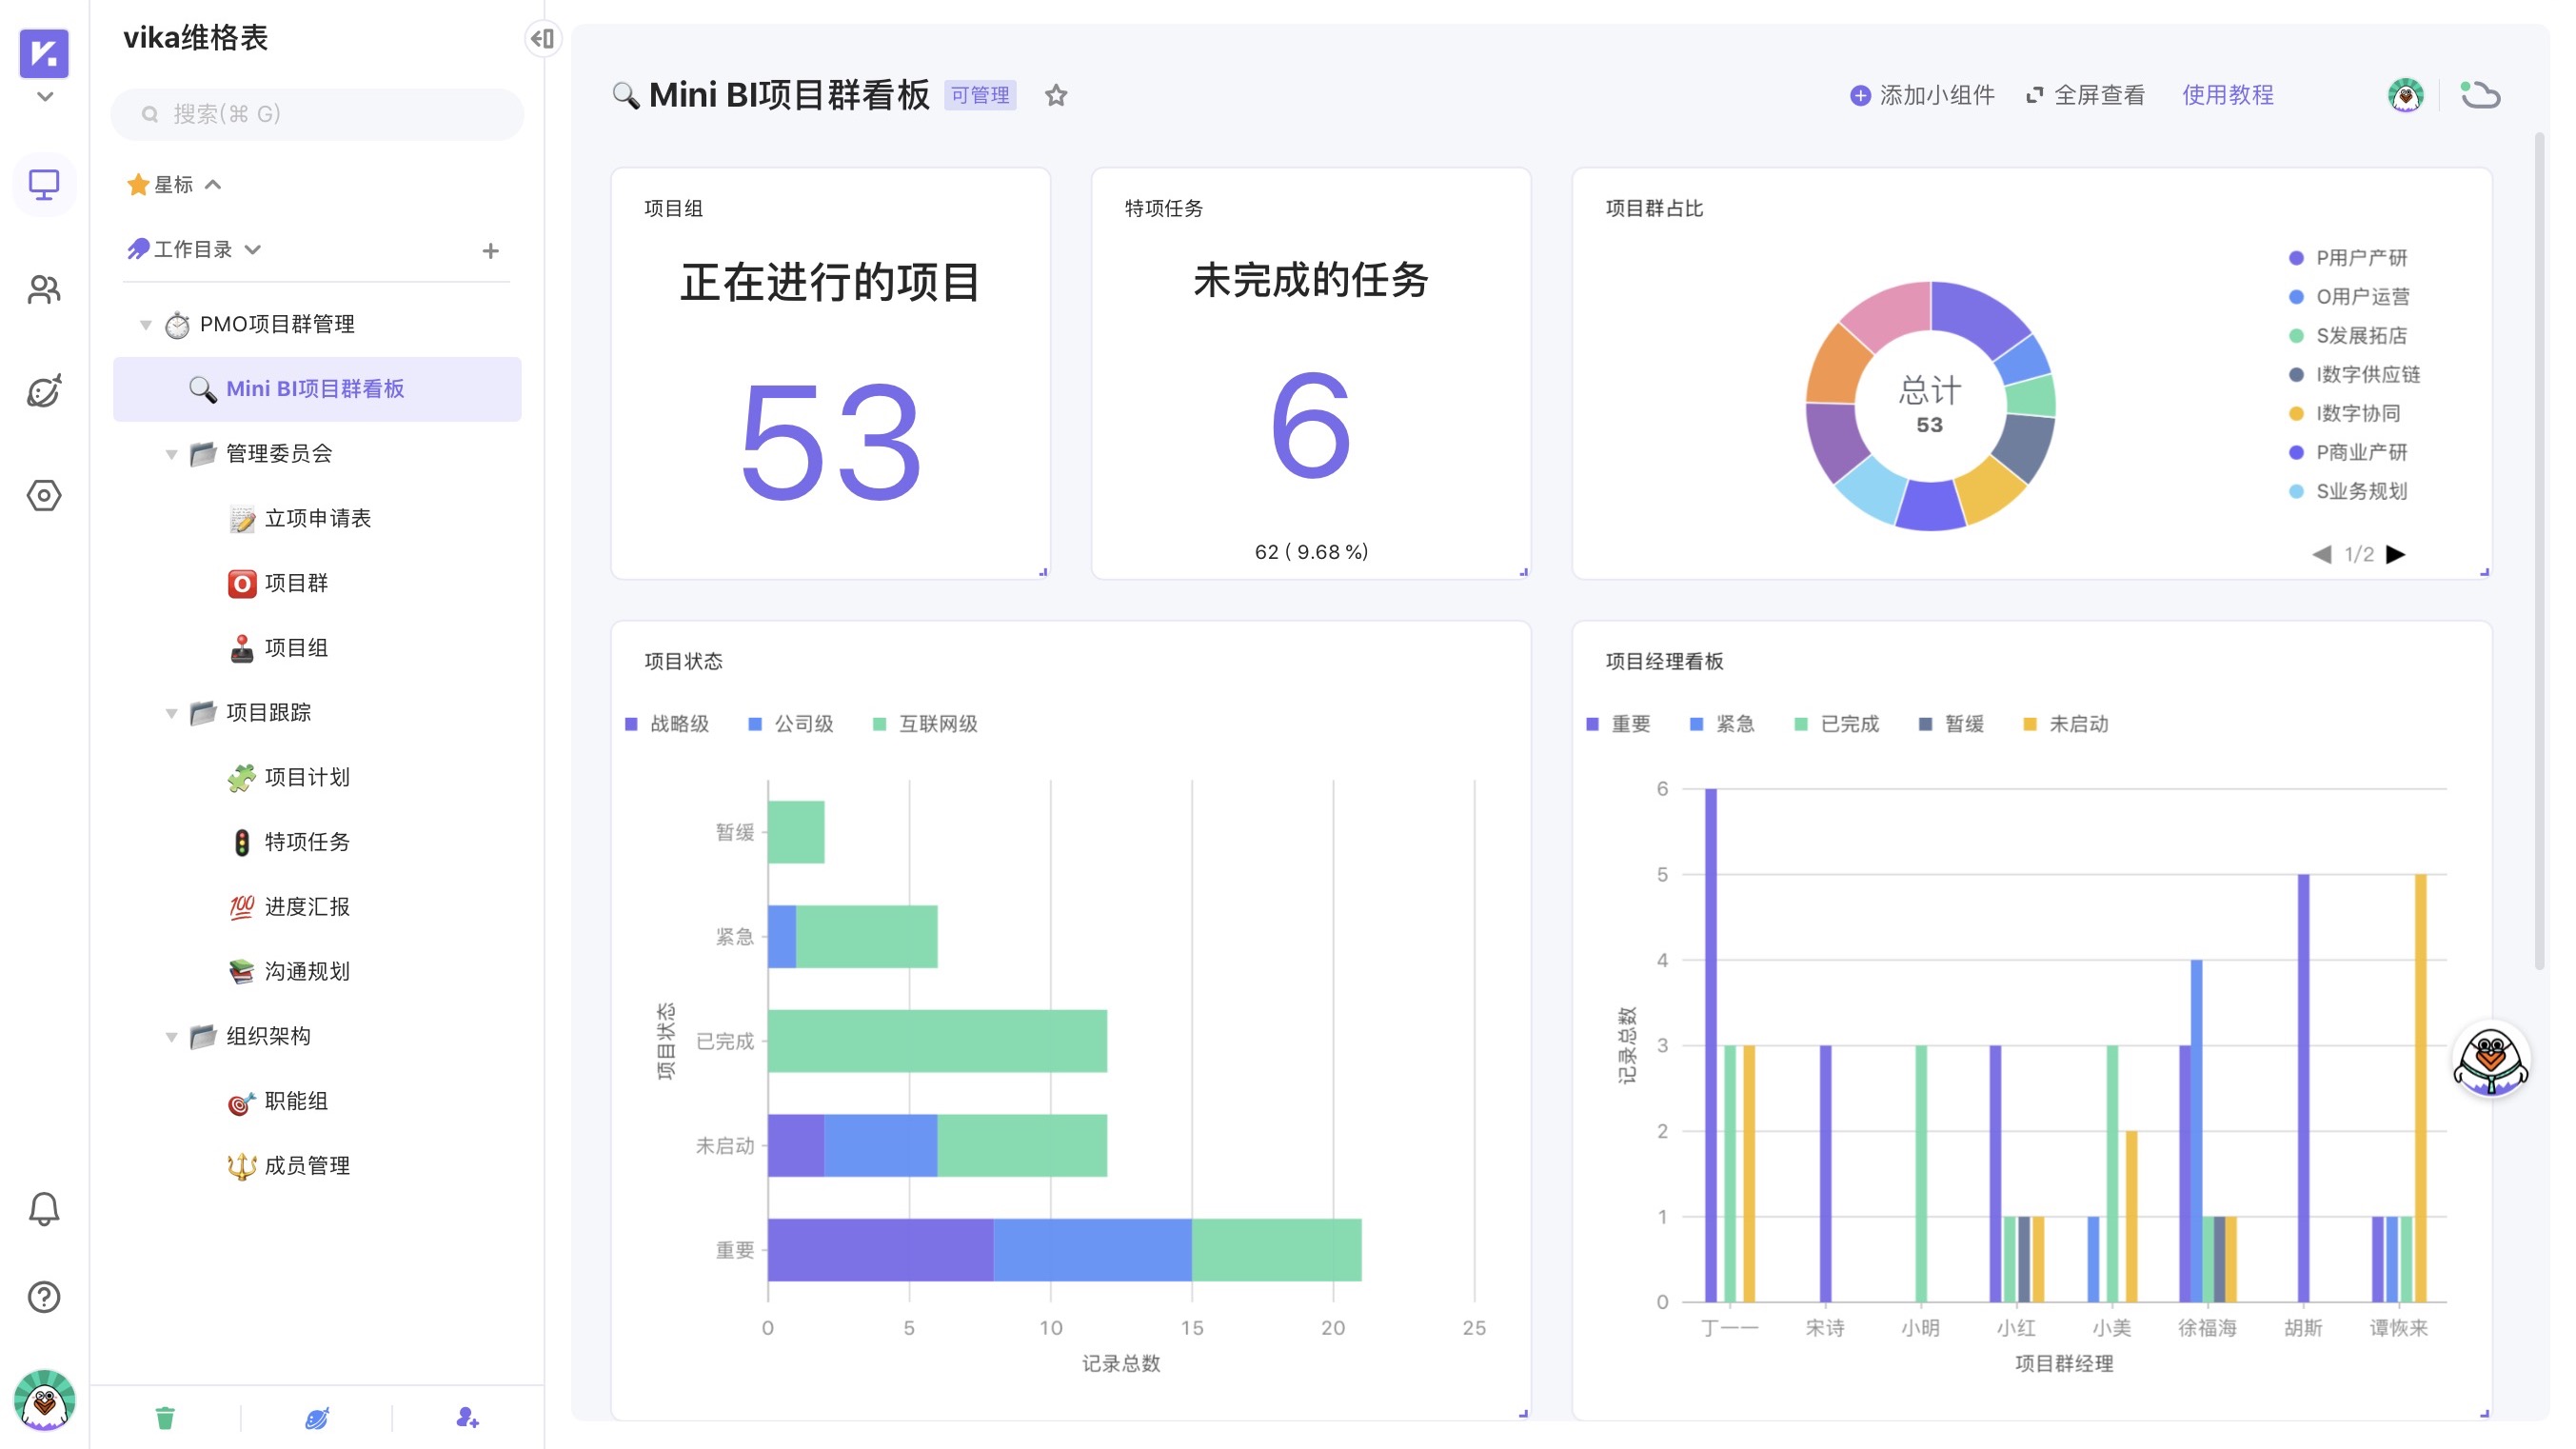Click the search input field in sidebar
The image size is (2576, 1449).
(317, 114)
